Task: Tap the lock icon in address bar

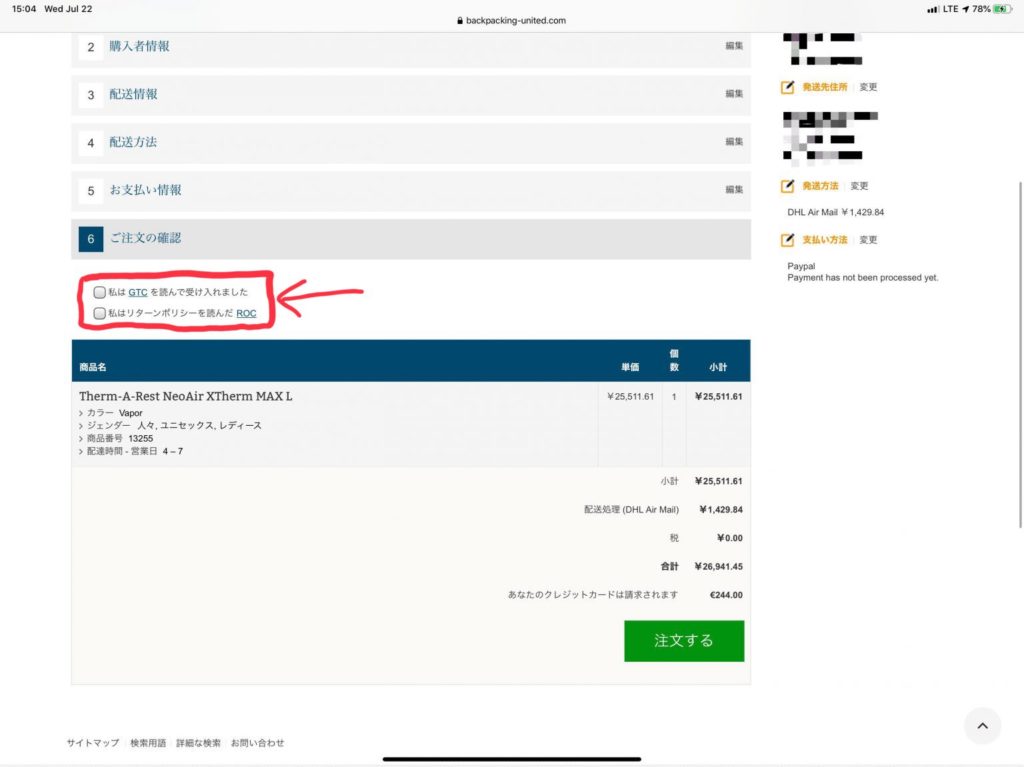Action: tap(460, 20)
